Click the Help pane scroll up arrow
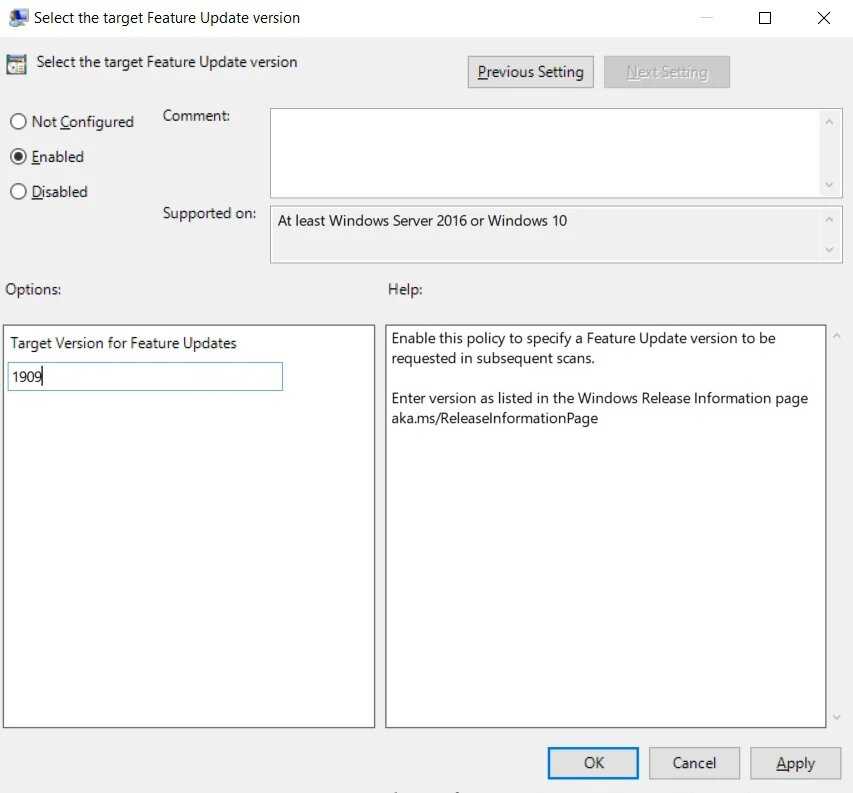 837,336
